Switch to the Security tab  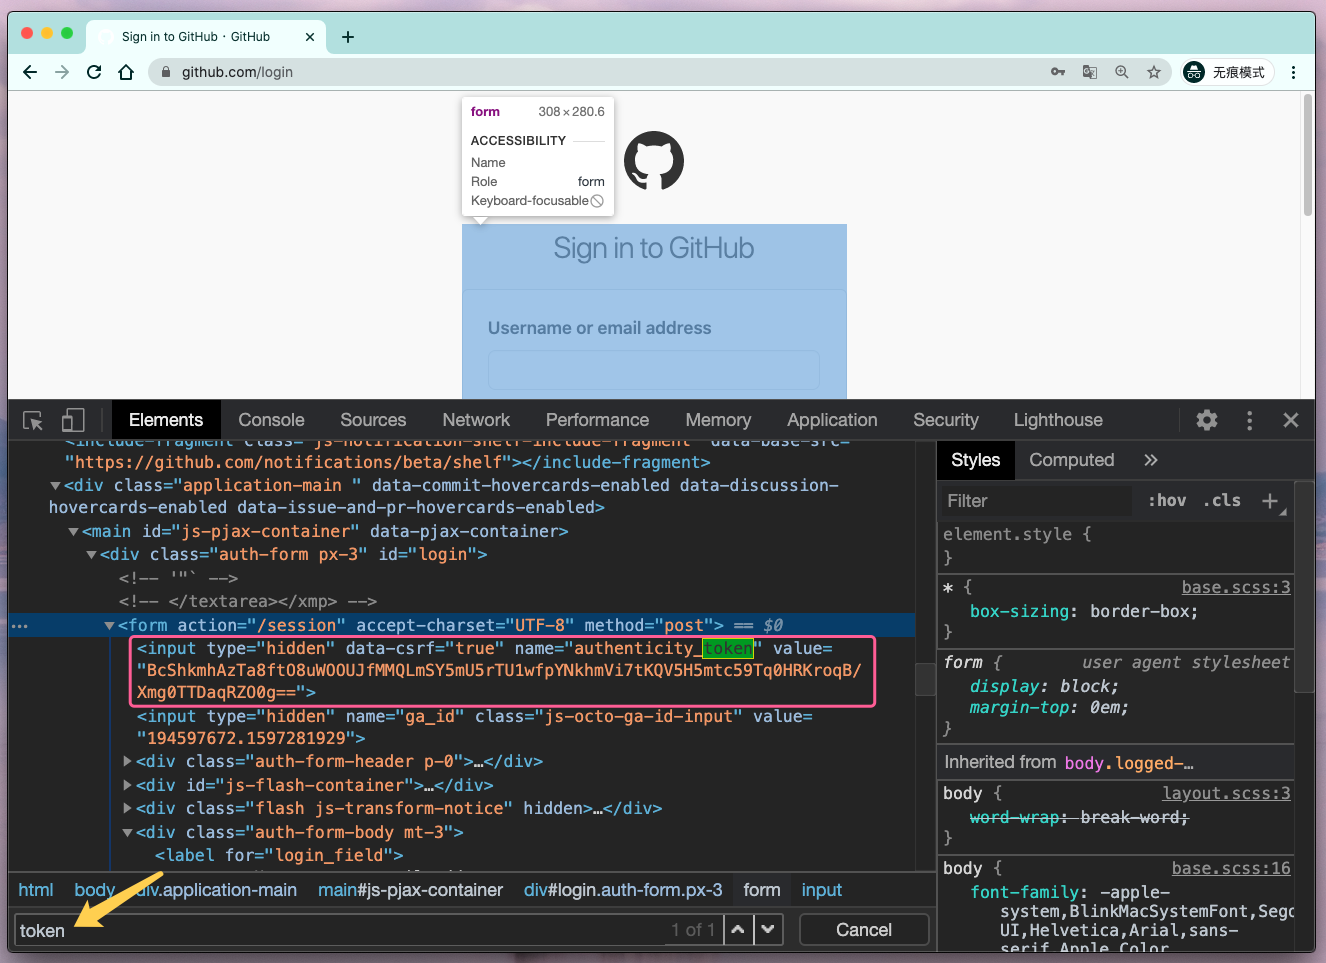946,420
